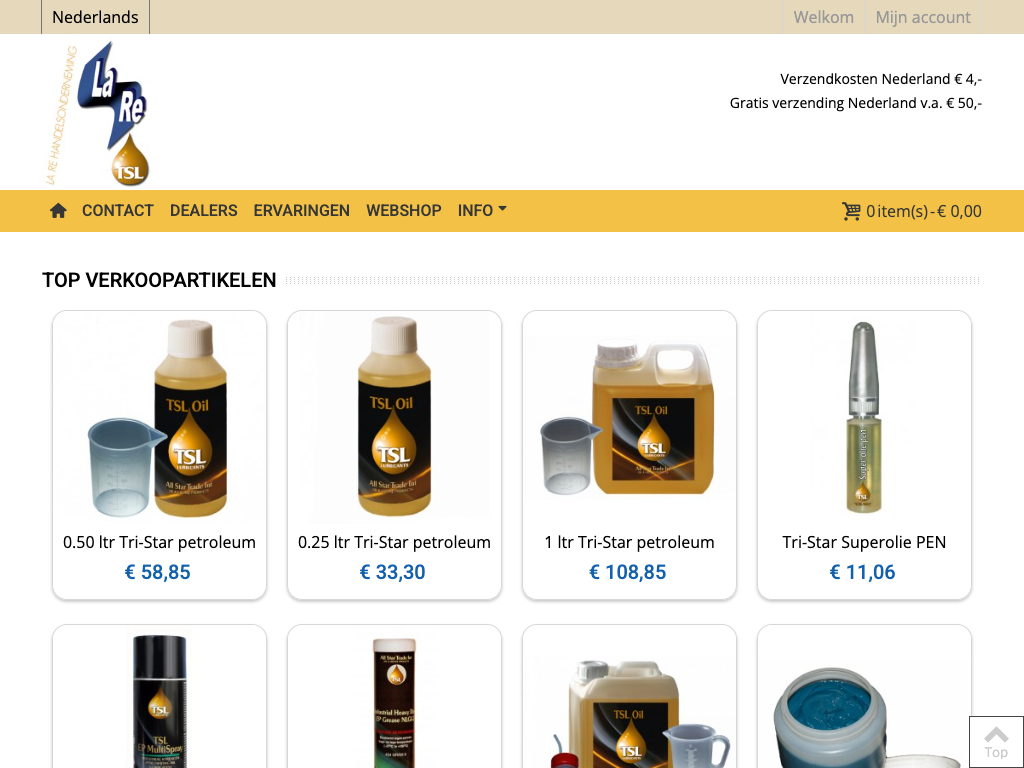Image resolution: width=1024 pixels, height=768 pixels.
Task: Open the Nederlands language selector
Action: [95, 17]
